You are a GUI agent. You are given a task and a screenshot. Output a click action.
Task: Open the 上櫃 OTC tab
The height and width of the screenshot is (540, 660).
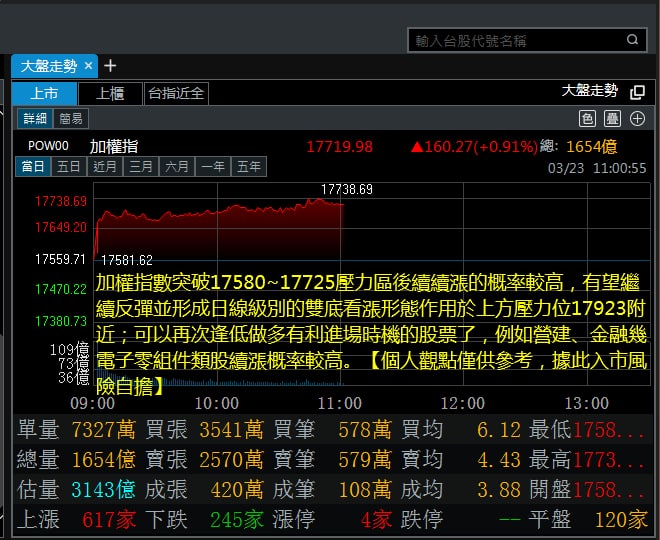tap(110, 94)
